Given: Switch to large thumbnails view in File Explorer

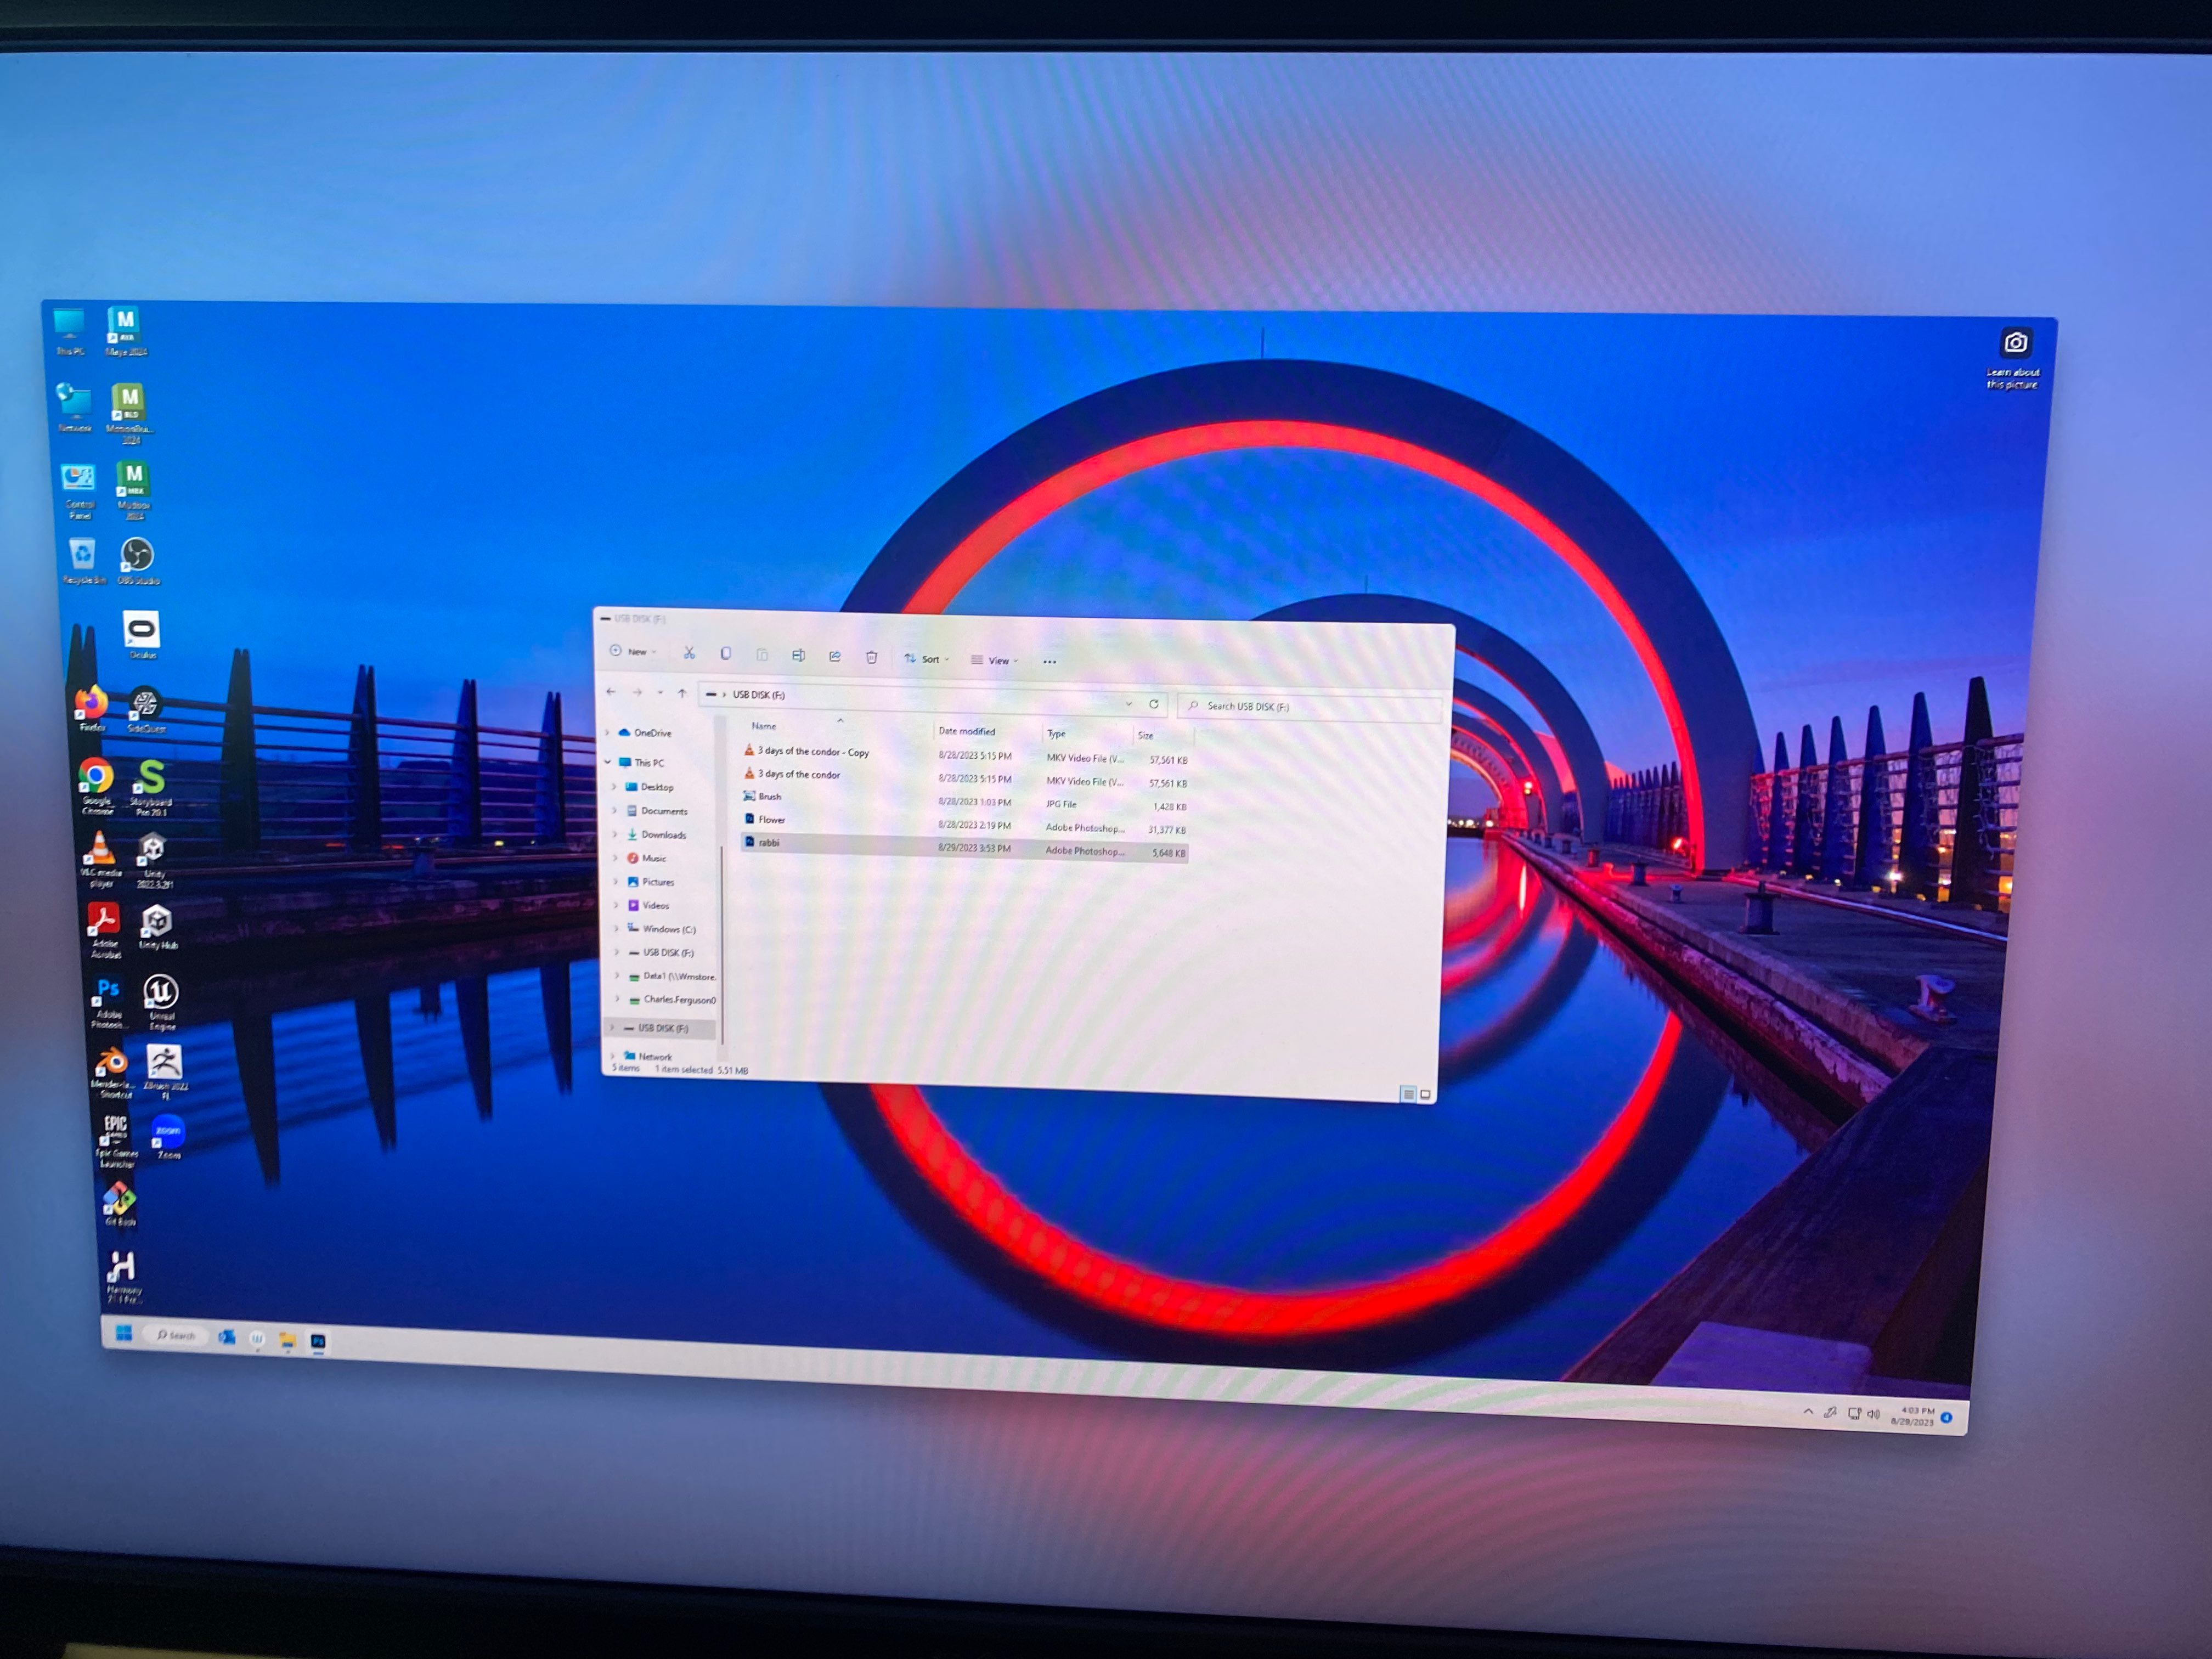Looking at the screenshot, I should [x=1425, y=1095].
